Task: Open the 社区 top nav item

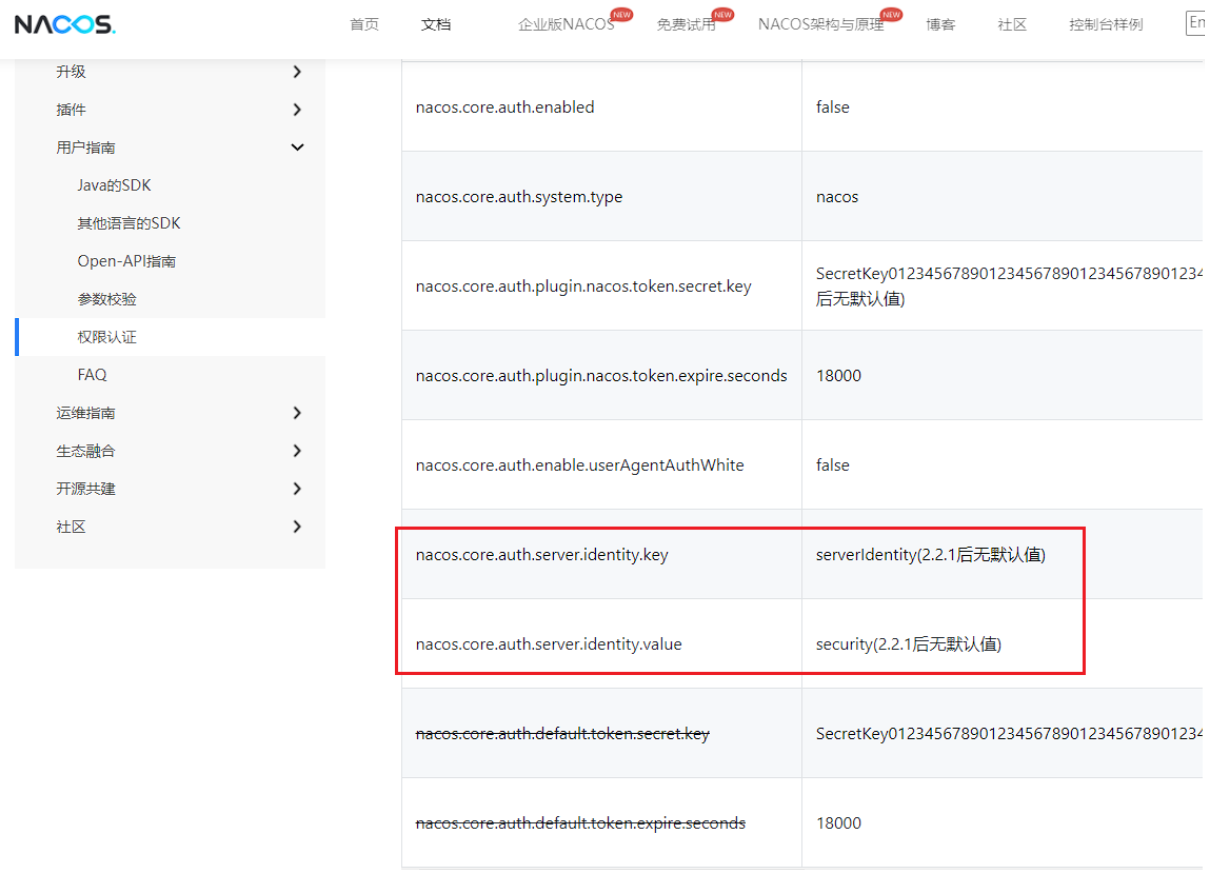Action: coord(1012,25)
